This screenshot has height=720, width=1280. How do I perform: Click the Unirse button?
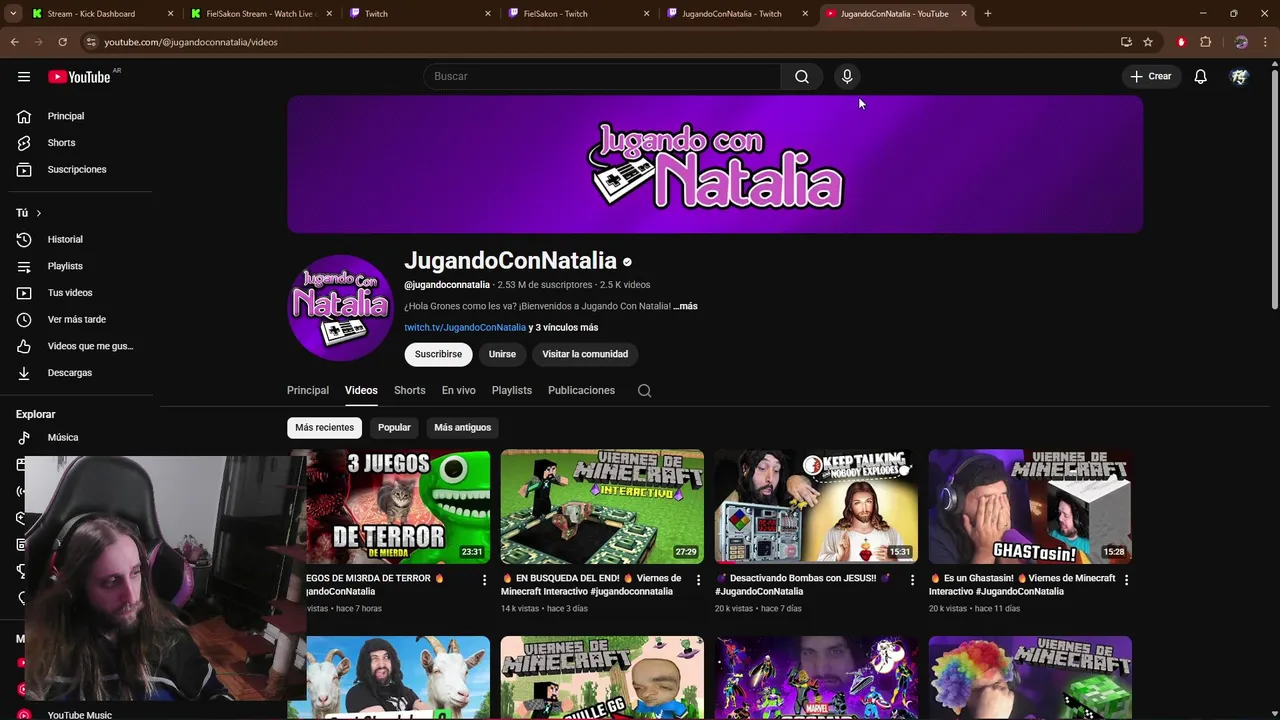point(502,354)
